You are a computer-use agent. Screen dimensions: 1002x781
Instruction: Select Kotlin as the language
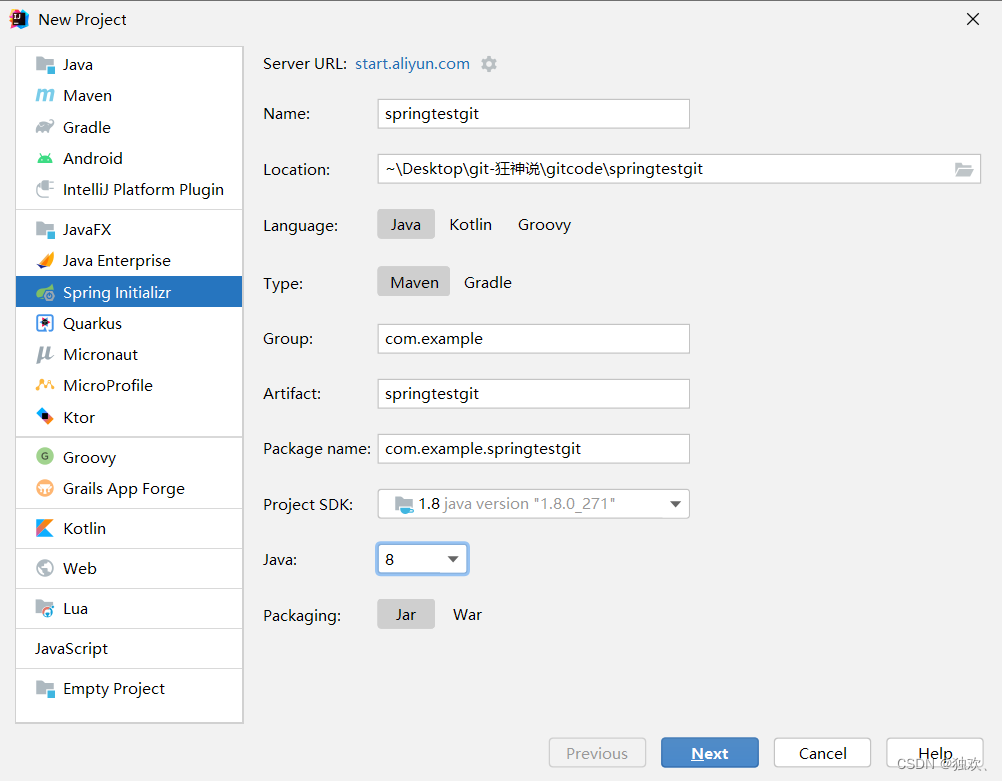[470, 224]
